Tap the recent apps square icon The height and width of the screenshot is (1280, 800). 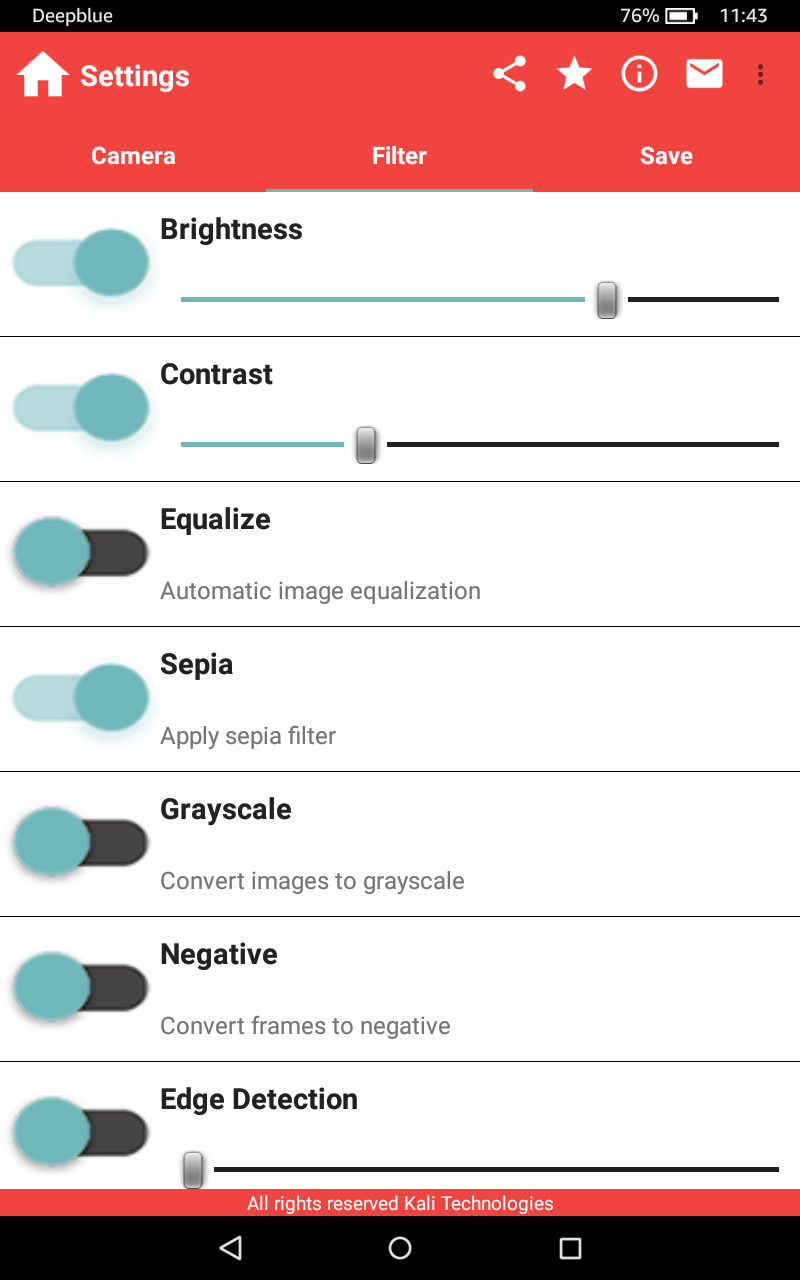tap(570, 1247)
